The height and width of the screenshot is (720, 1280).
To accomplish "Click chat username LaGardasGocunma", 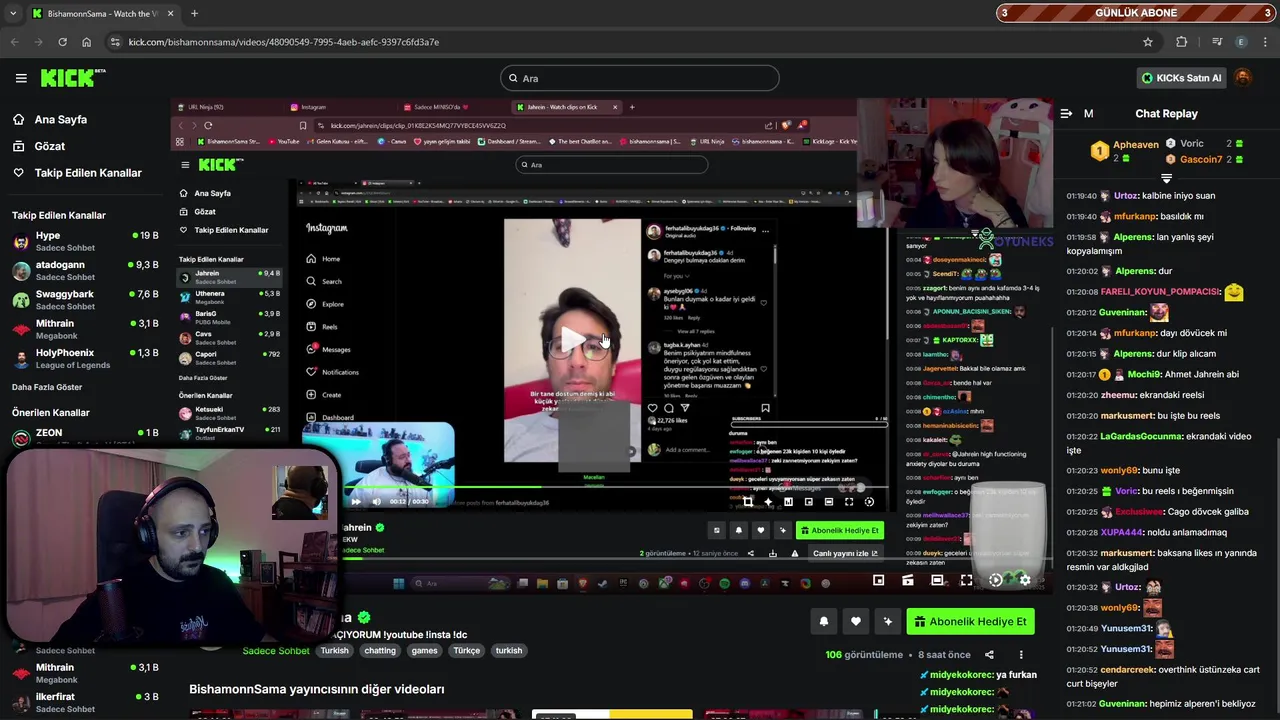I will 1141,436.
